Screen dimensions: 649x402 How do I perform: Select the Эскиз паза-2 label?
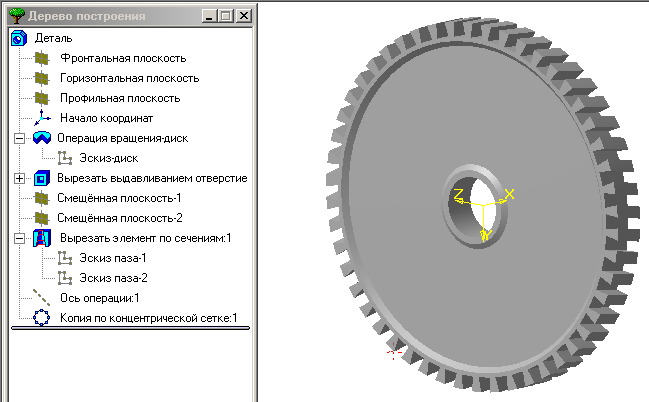[113, 278]
